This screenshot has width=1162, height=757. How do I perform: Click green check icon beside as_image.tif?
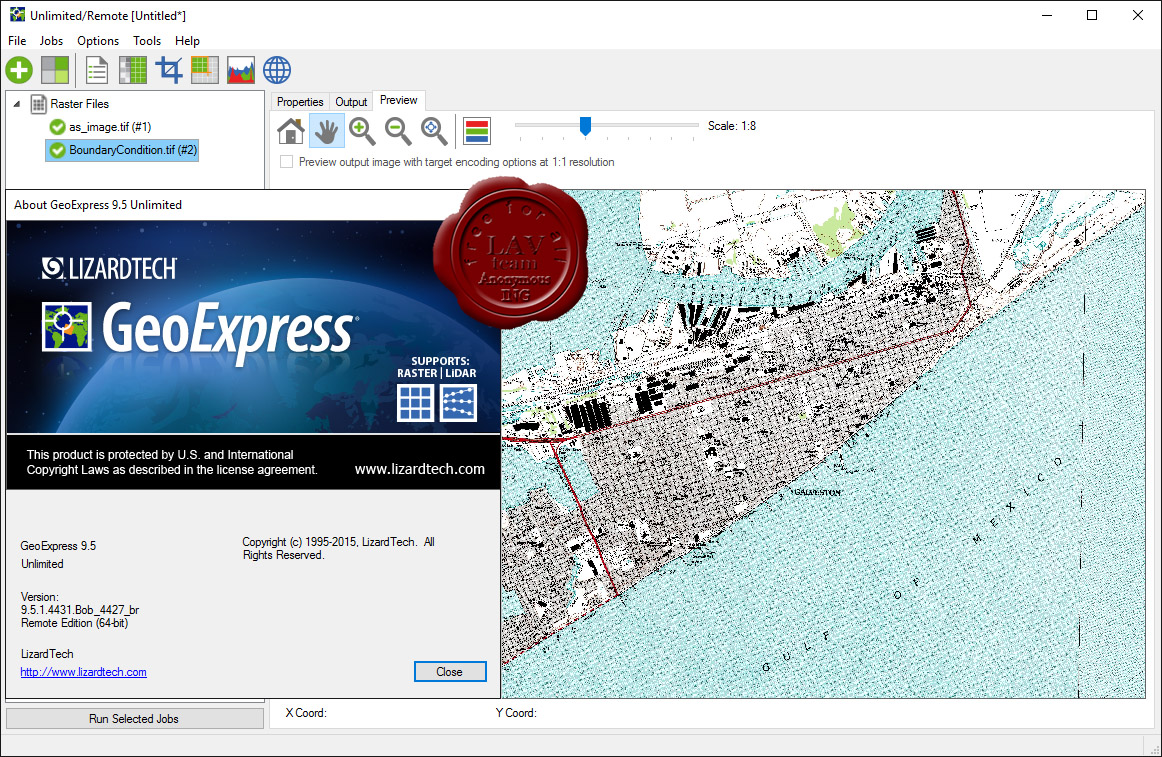pos(57,127)
